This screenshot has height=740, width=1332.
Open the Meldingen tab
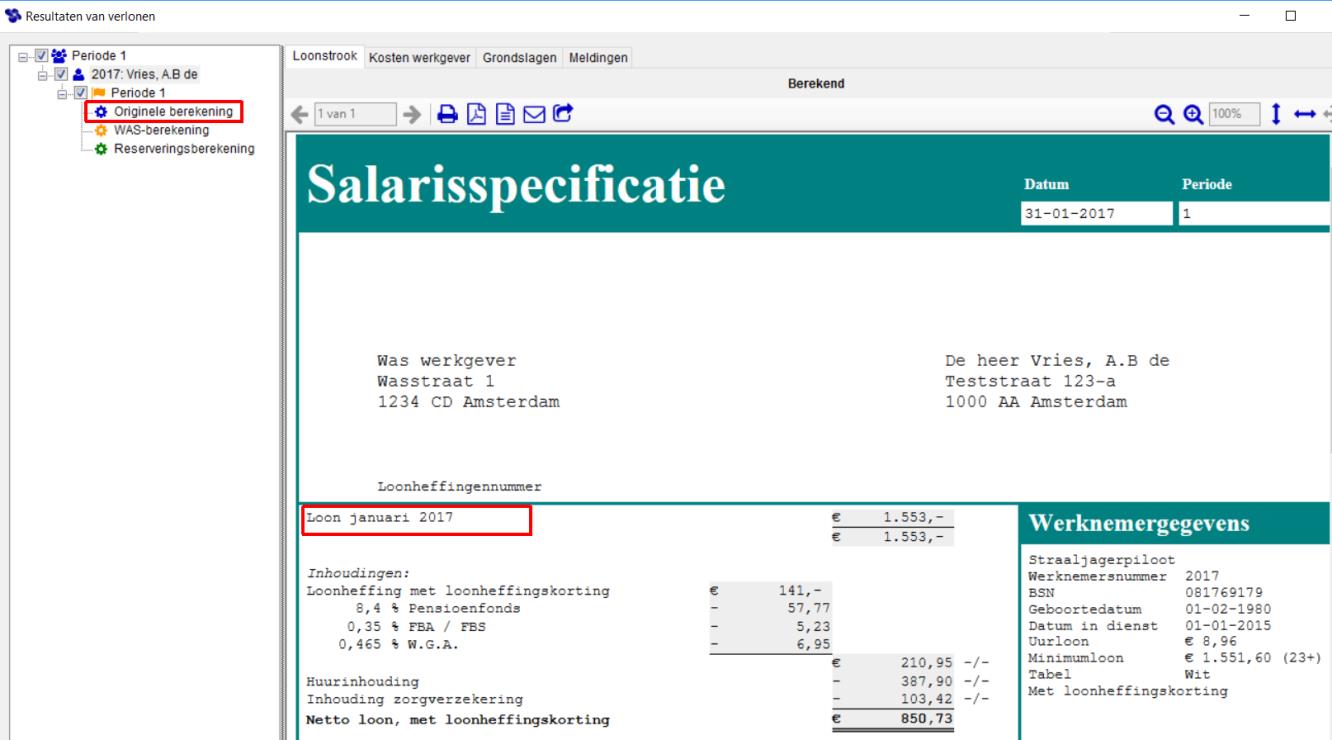[598, 58]
